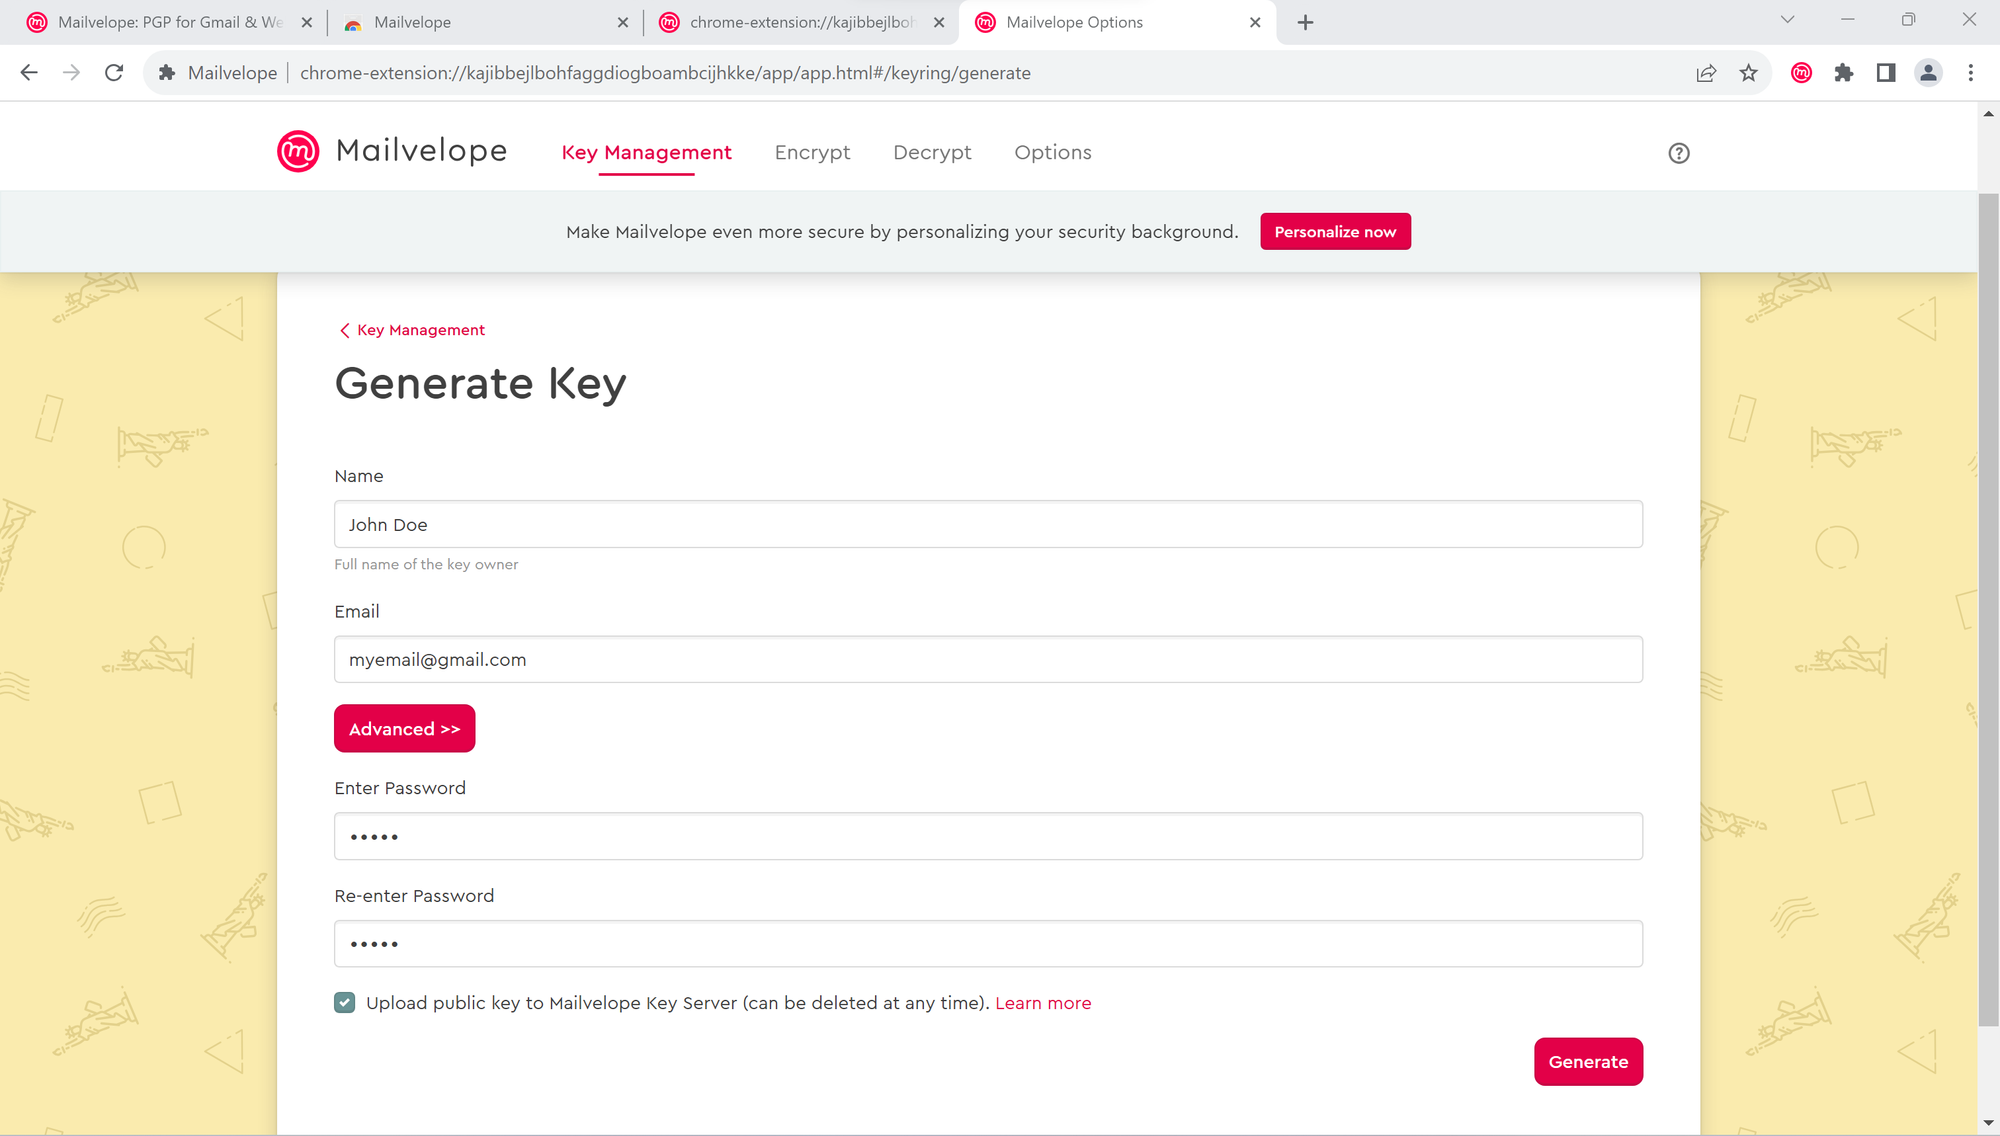Click the browser address bar URL
Image resolution: width=2000 pixels, height=1136 pixels.
click(x=665, y=73)
